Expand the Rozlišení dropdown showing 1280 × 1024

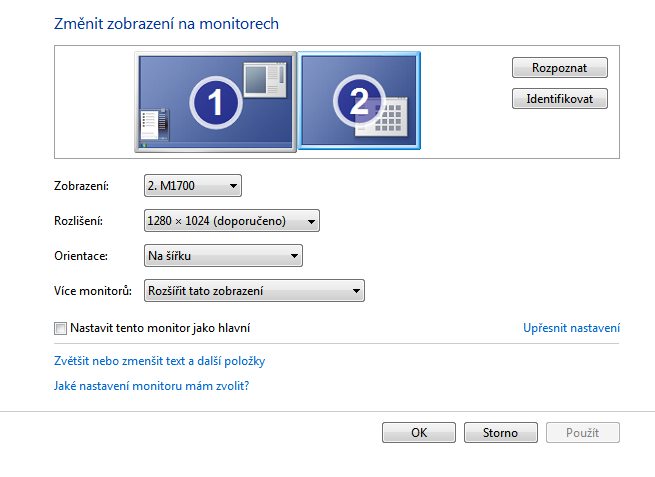click(x=231, y=221)
